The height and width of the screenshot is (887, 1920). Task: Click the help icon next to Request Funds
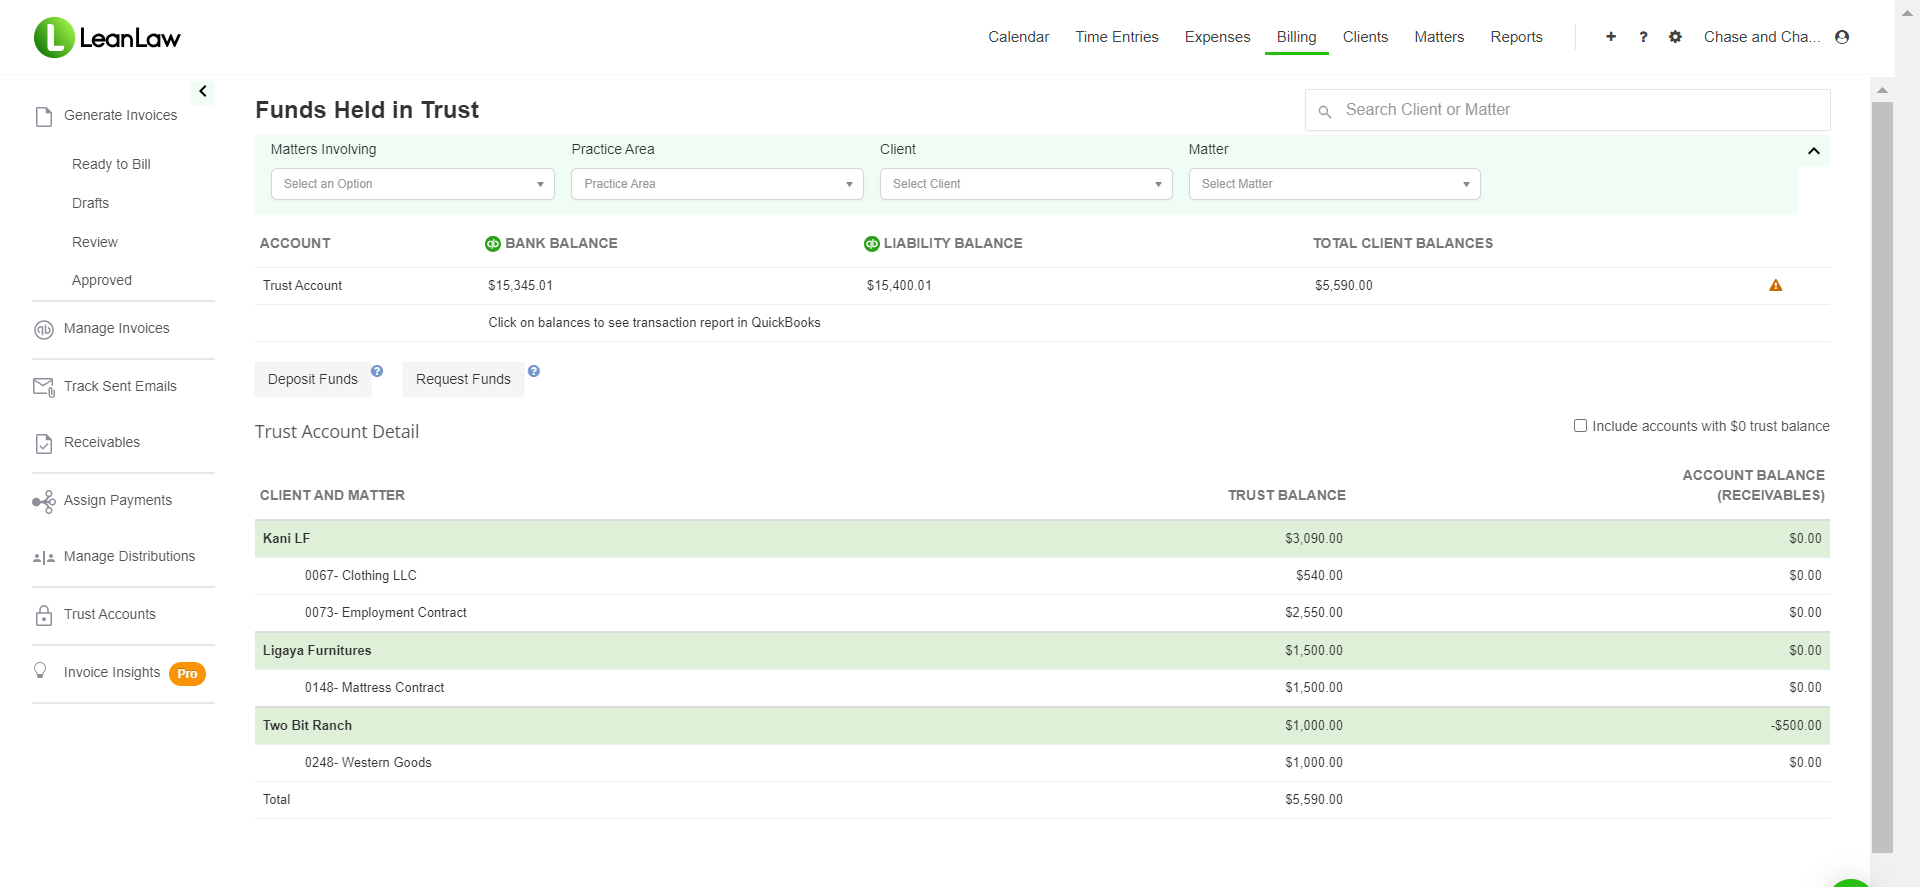(x=534, y=371)
